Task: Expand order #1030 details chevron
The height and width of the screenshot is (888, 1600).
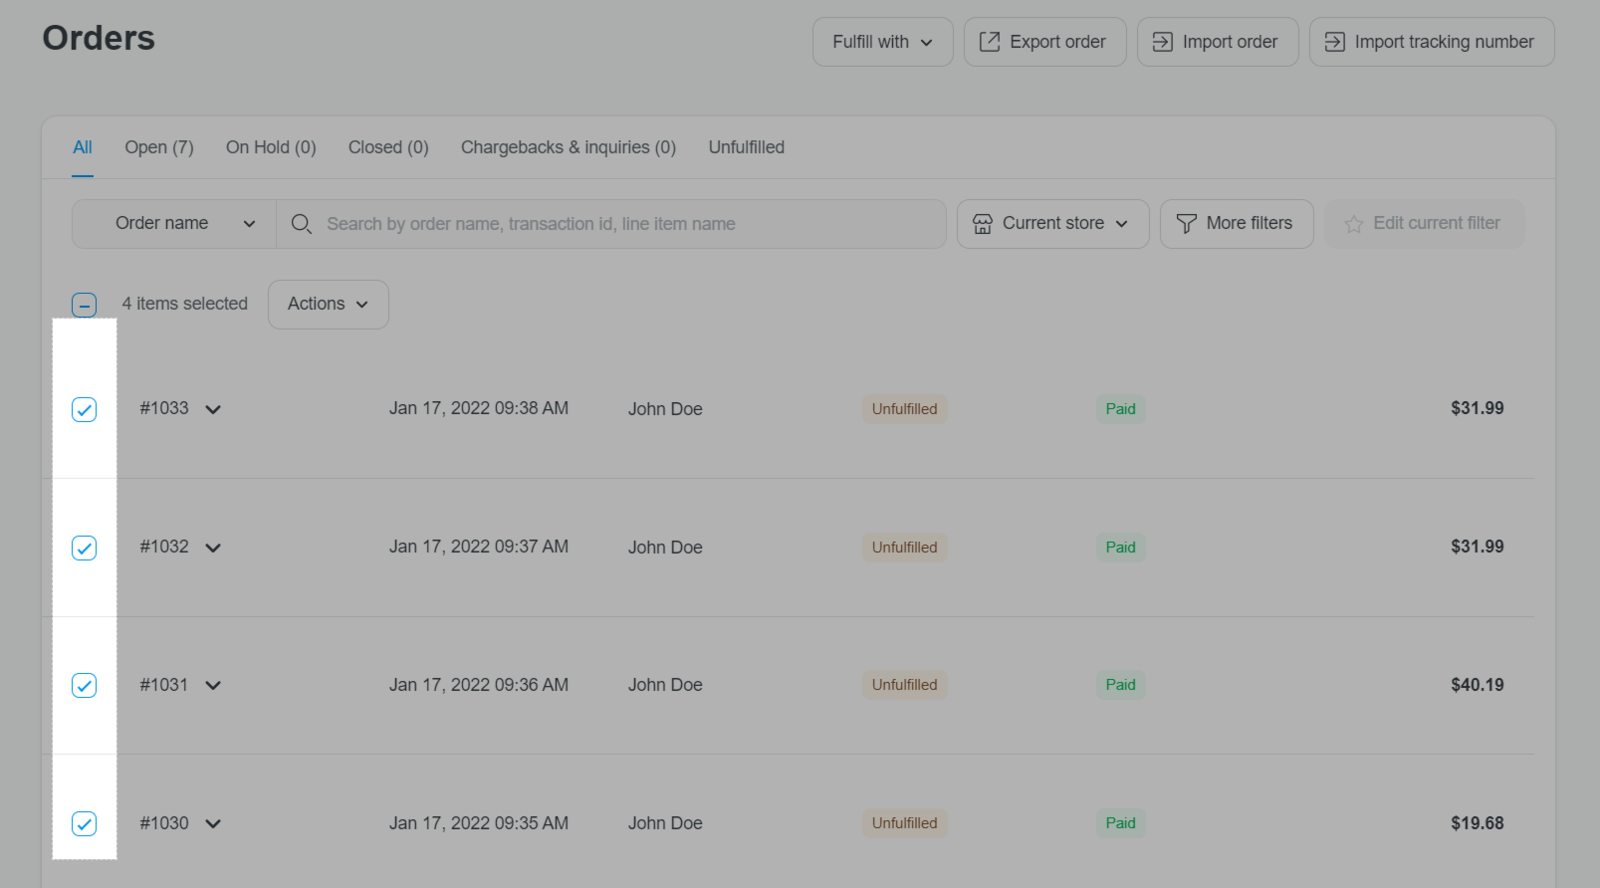Action: point(213,824)
